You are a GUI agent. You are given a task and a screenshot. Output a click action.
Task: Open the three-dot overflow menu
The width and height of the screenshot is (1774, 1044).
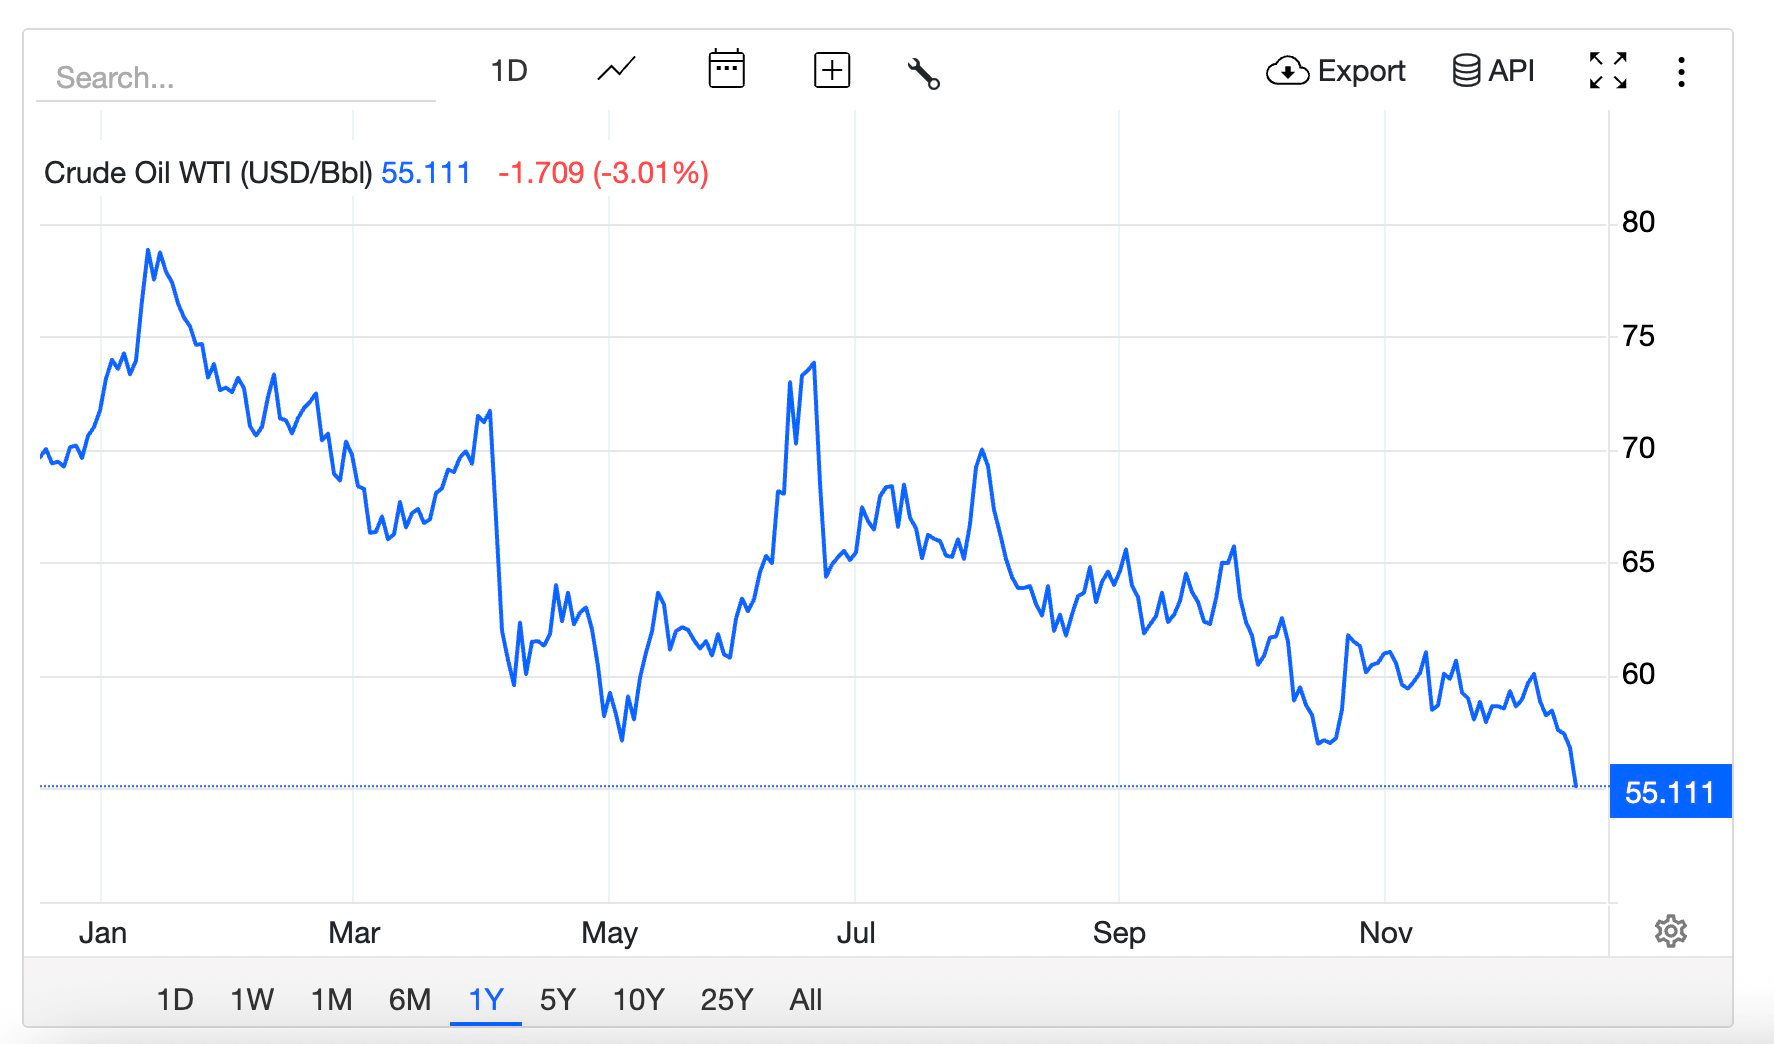1682,70
